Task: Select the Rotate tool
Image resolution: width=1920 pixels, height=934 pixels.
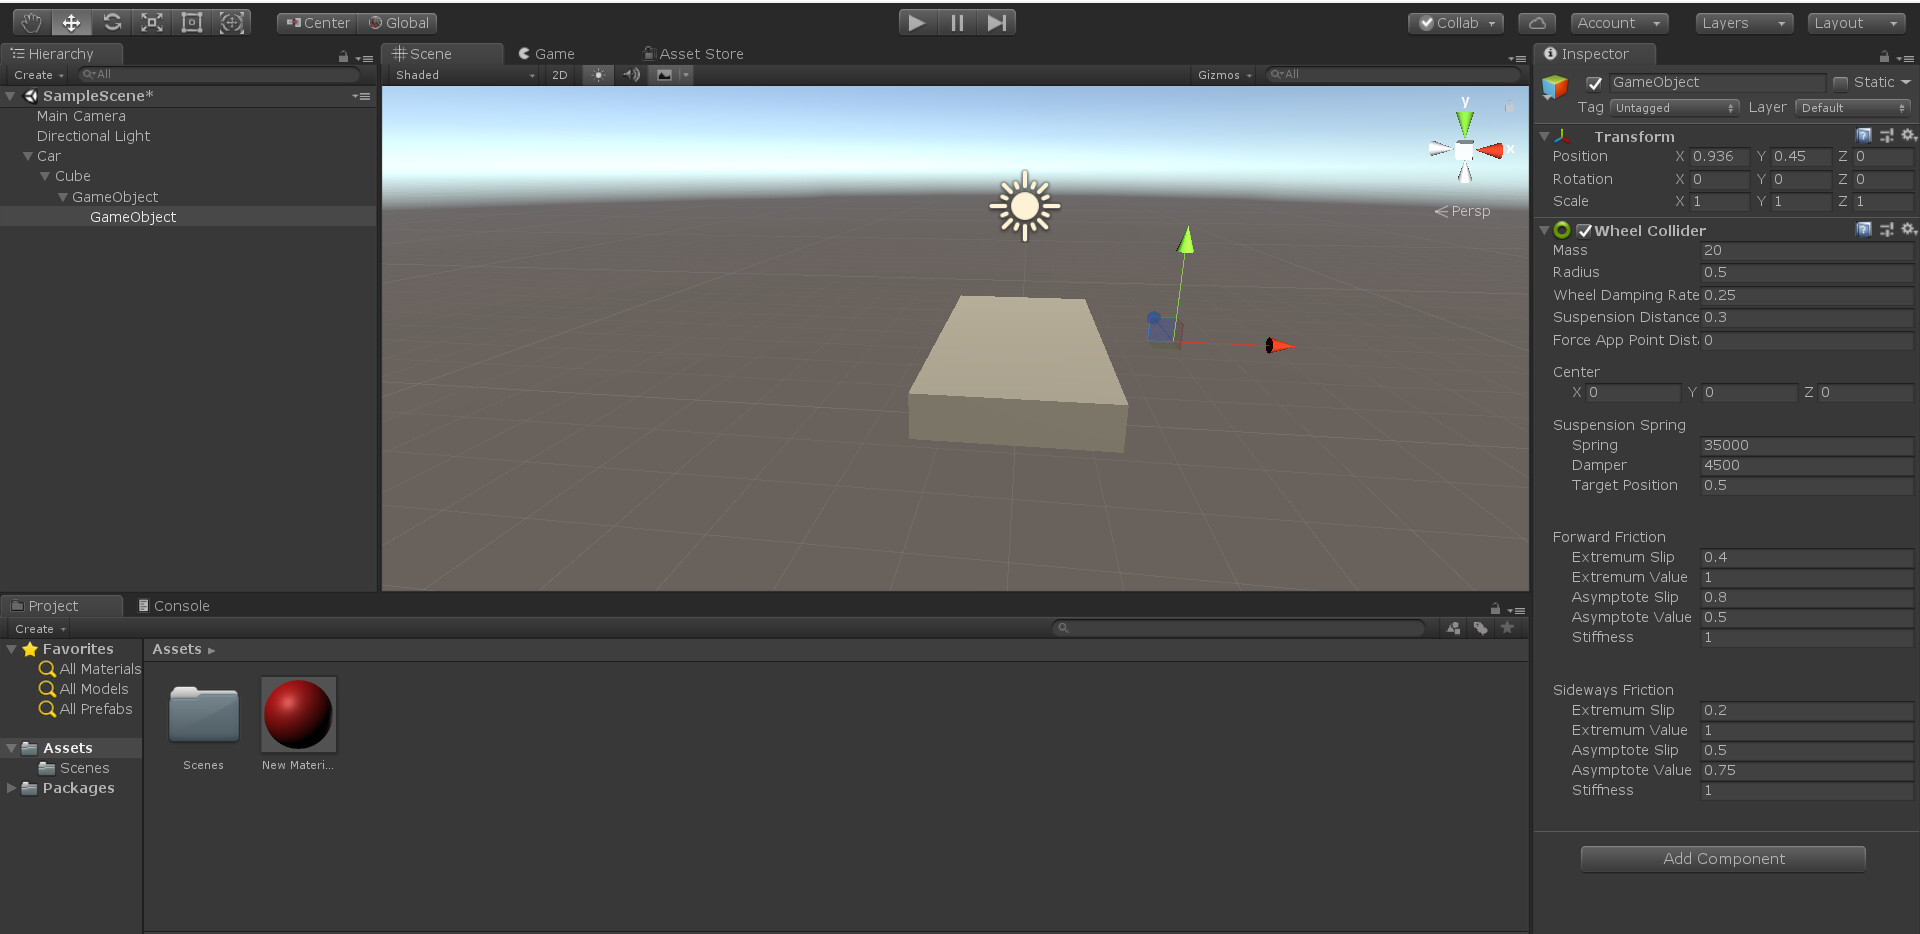Action: coord(112,22)
